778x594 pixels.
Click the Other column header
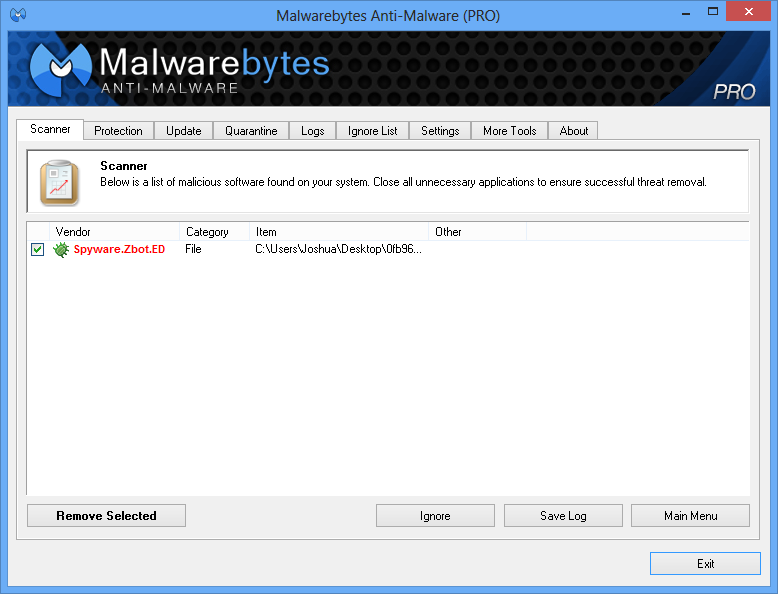[x=476, y=232]
